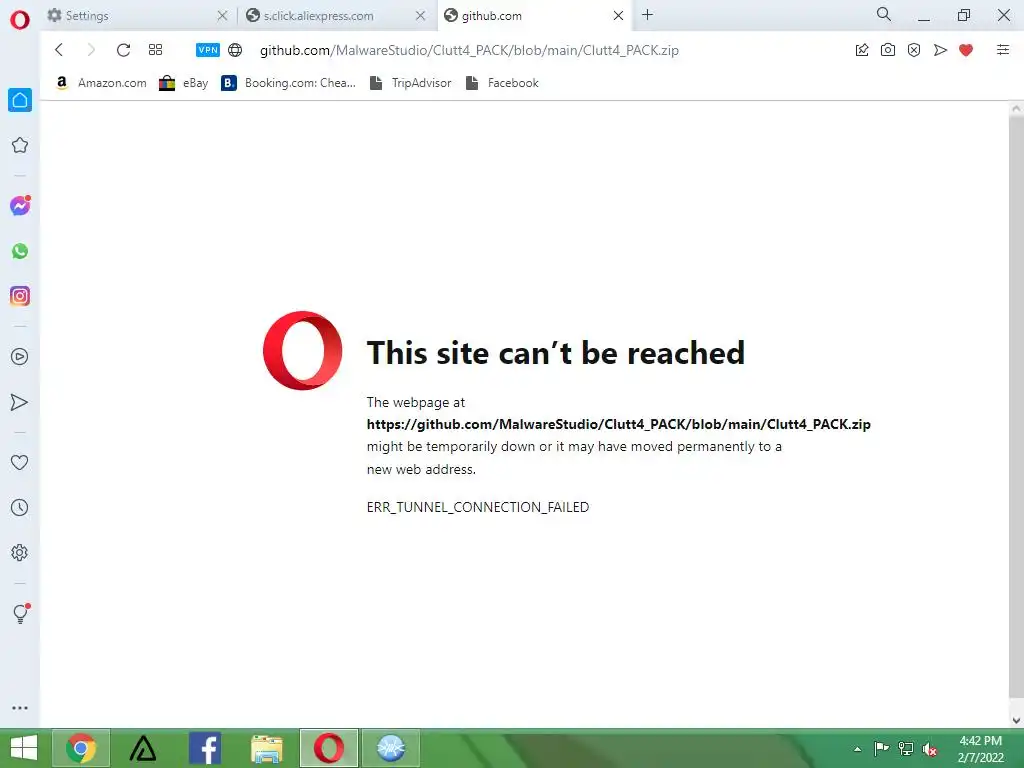This screenshot has width=1024, height=768.
Task: Open the TripAdvisor bookmark
Action: tap(411, 83)
